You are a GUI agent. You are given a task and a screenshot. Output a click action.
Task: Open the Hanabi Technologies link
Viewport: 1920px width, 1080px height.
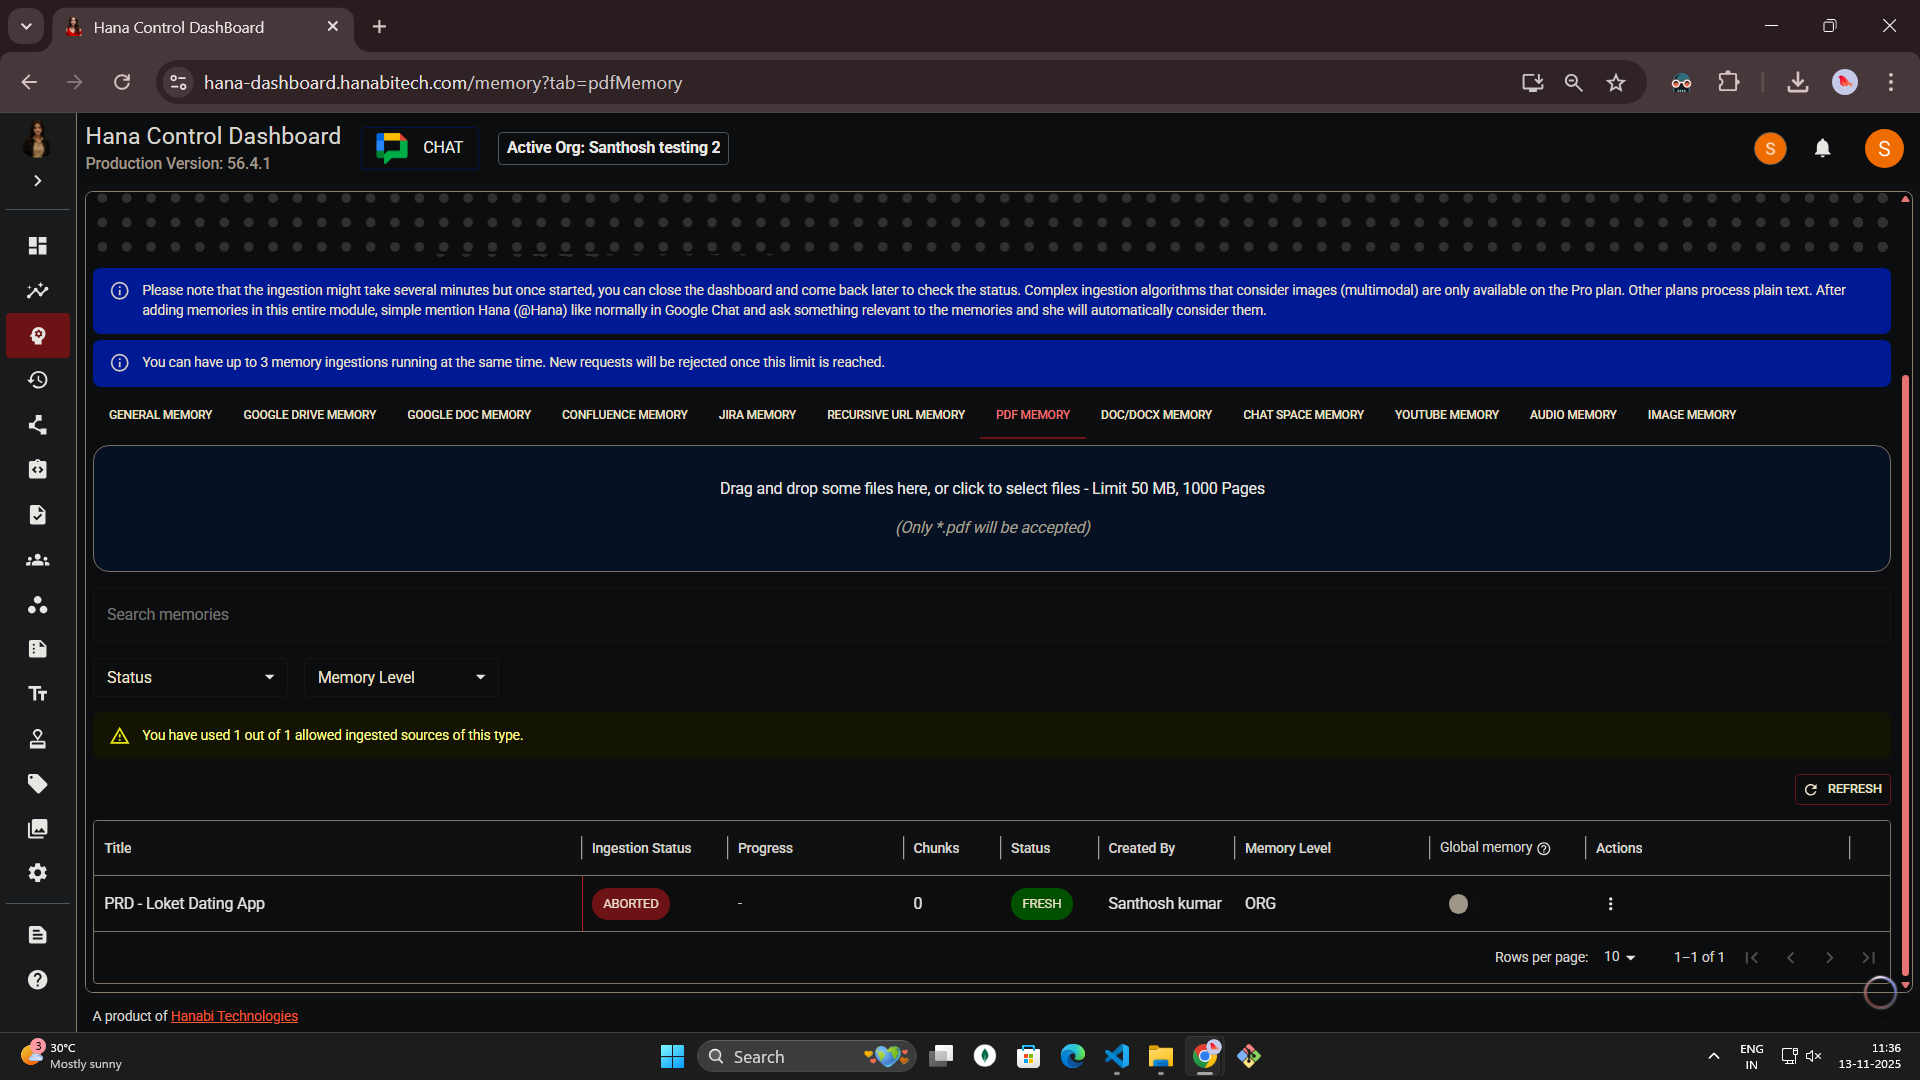point(234,1016)
